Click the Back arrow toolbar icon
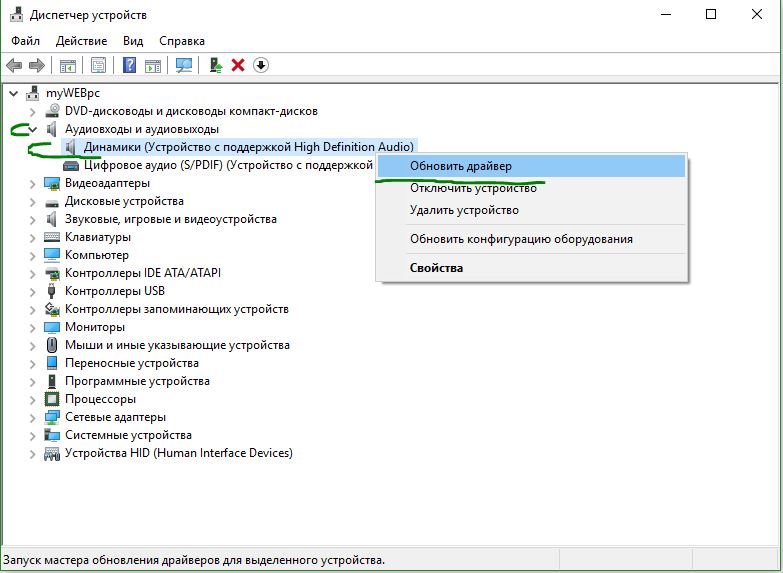The height and width of the screenshot is (573, 783). click(x=14, y=65)
